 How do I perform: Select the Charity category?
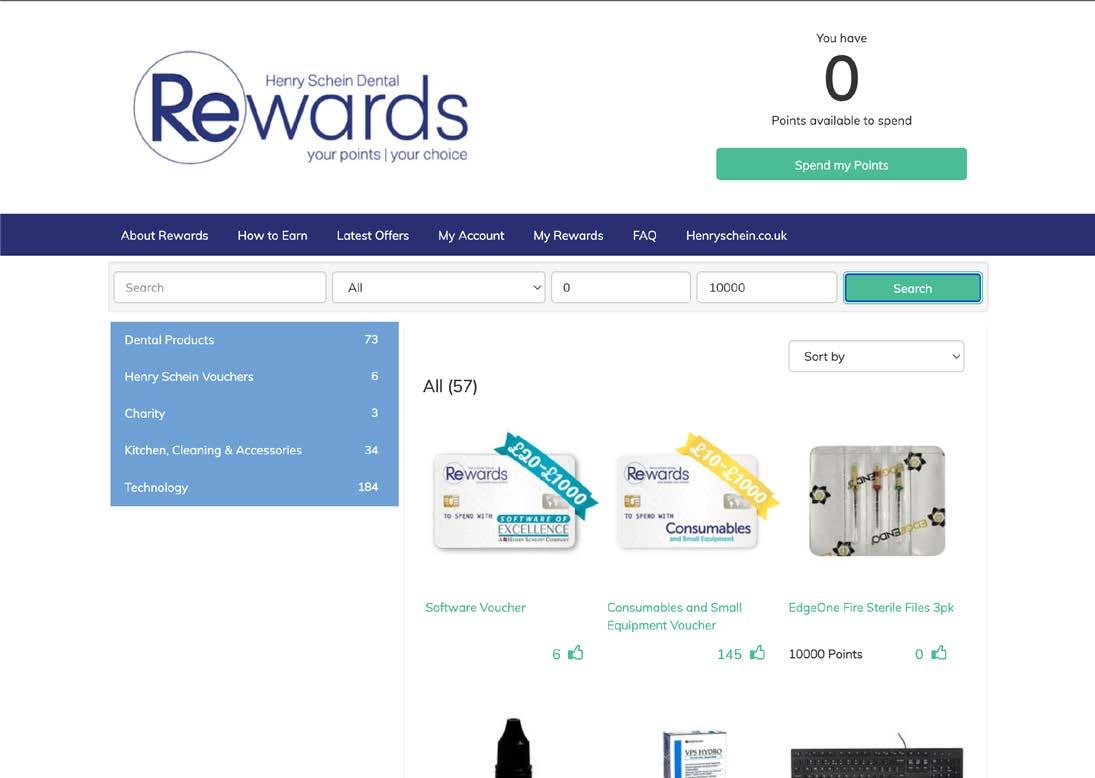tap(254, 413)
